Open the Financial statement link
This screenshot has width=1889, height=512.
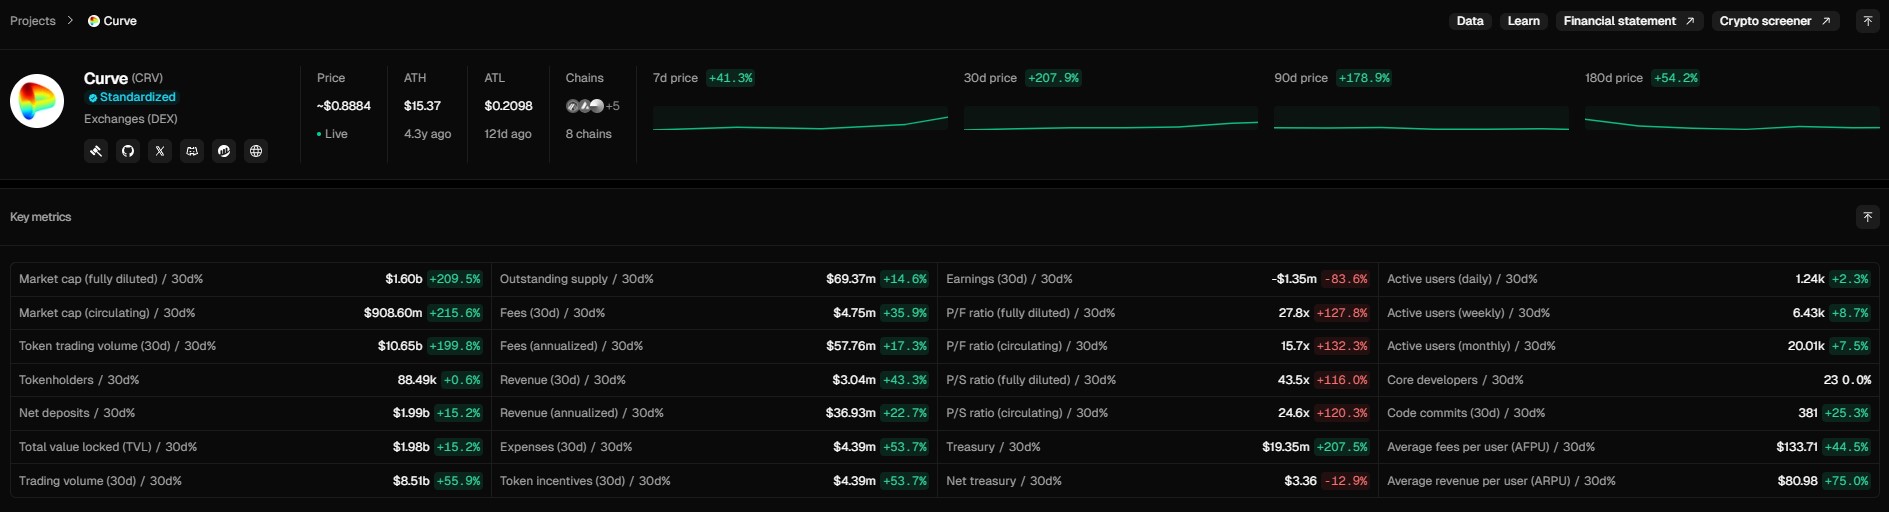[1628, 21]
